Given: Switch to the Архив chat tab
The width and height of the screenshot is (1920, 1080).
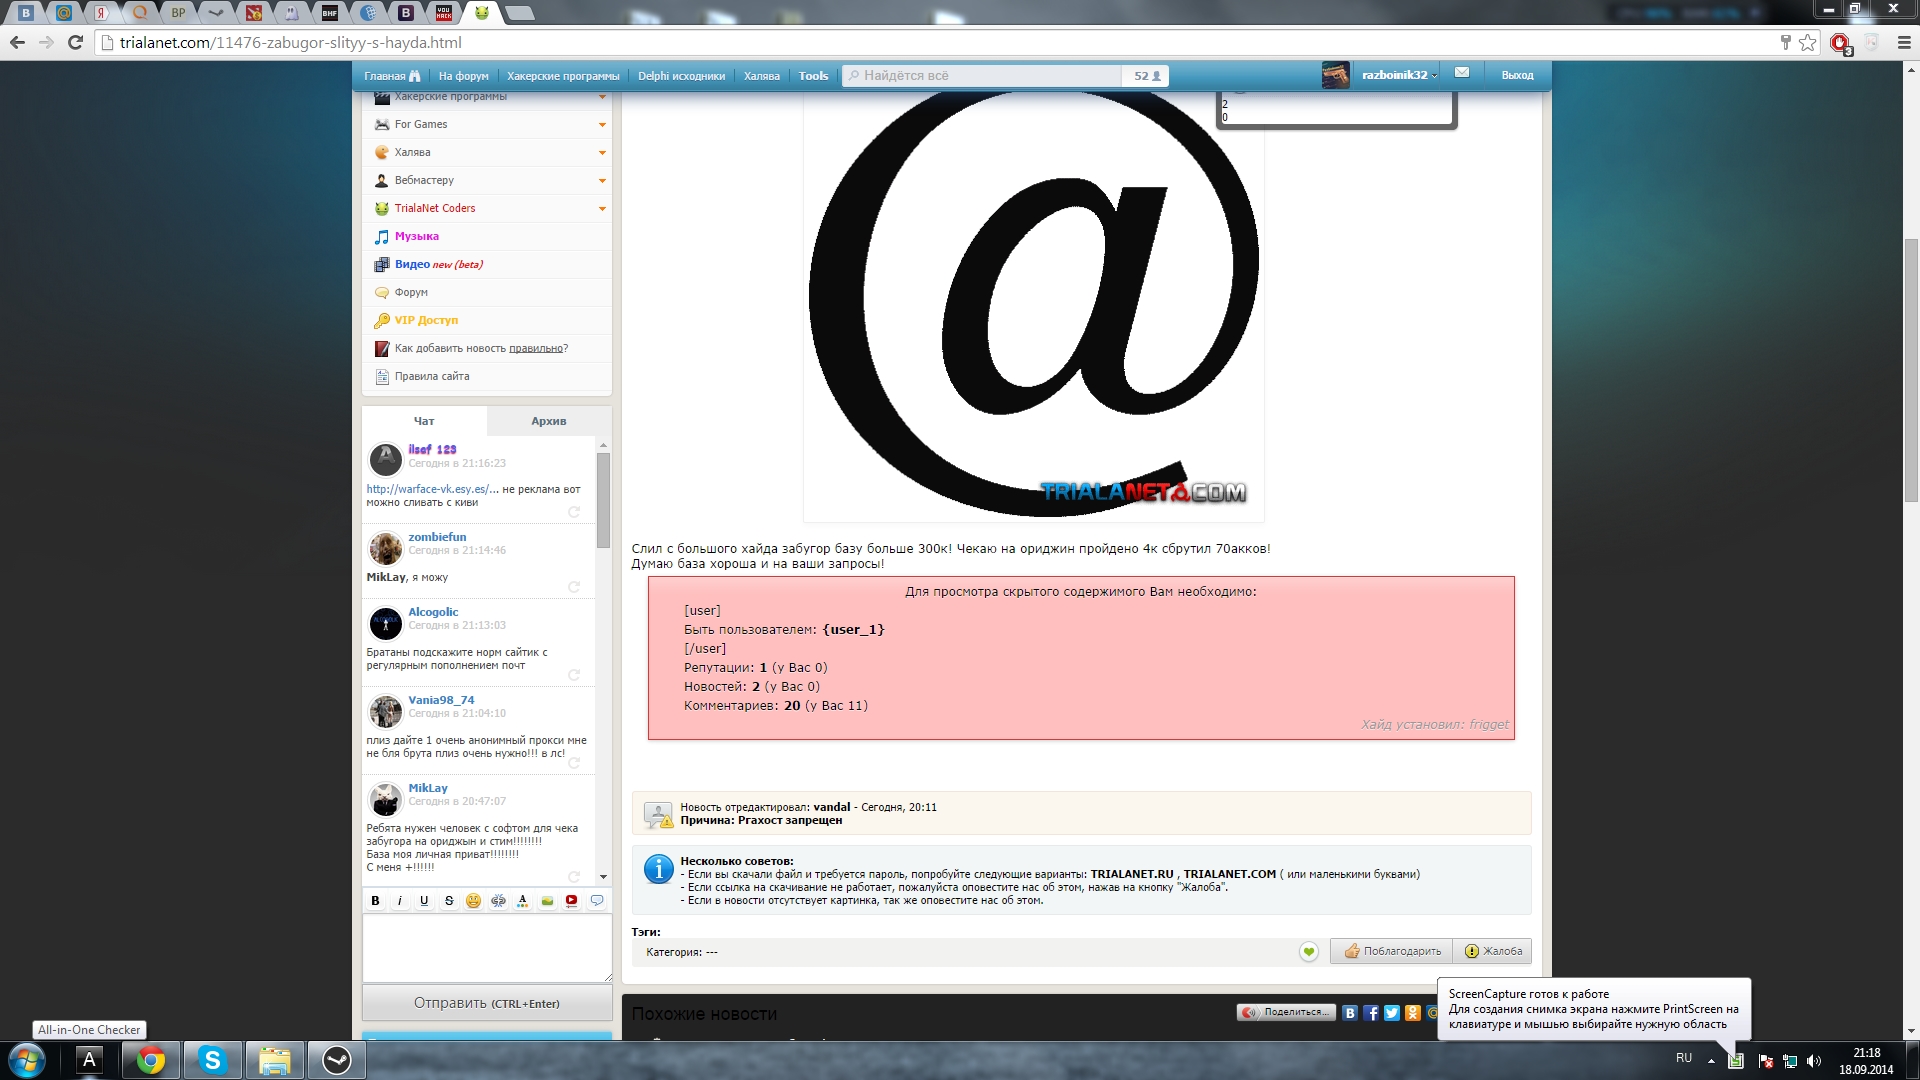Looking at the screenshot, I should pos(549,421).
